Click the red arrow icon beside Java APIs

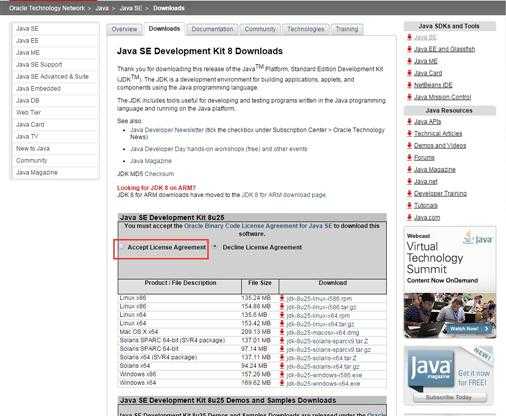[x=410, y=121]
